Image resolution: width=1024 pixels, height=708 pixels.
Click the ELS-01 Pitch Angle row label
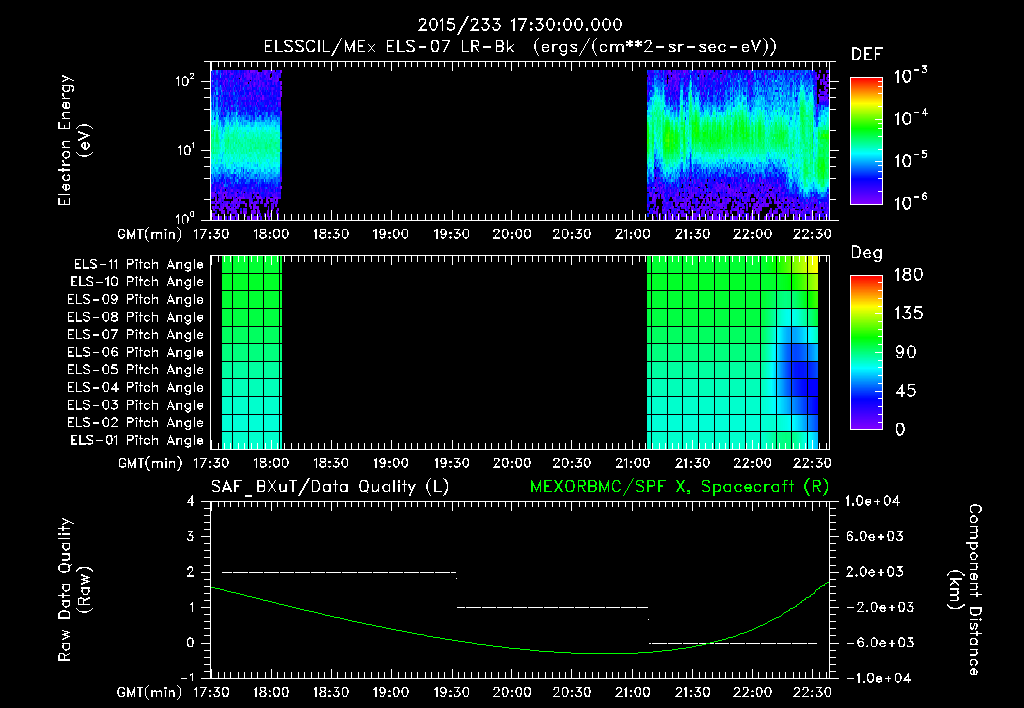pyautogui.click(x=137, y=440)
